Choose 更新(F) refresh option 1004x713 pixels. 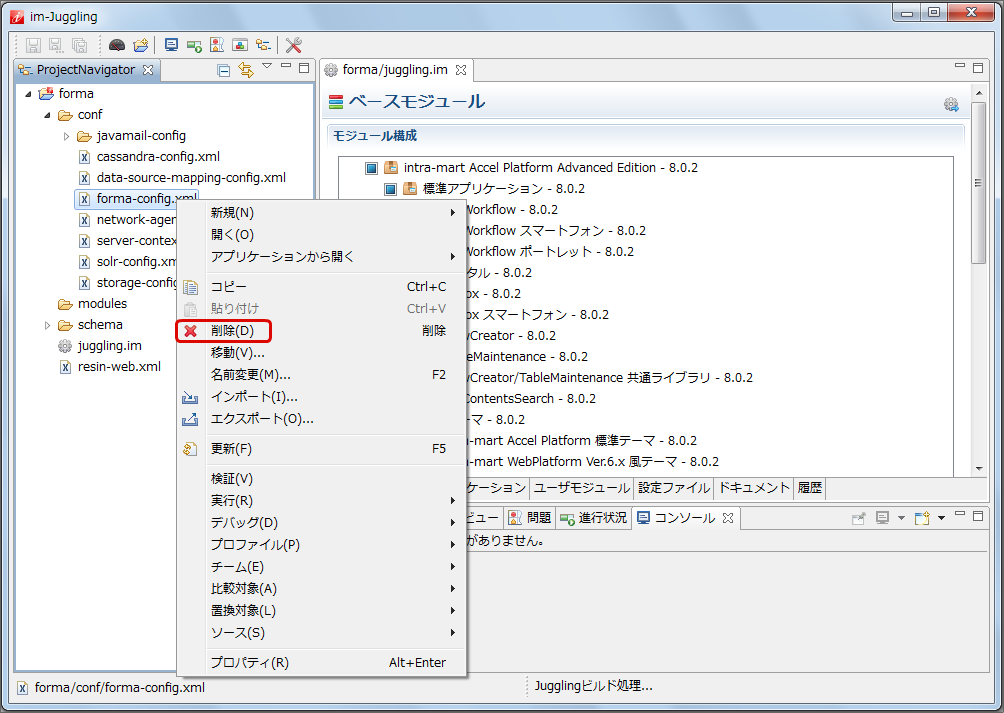[x=321, y=449]
